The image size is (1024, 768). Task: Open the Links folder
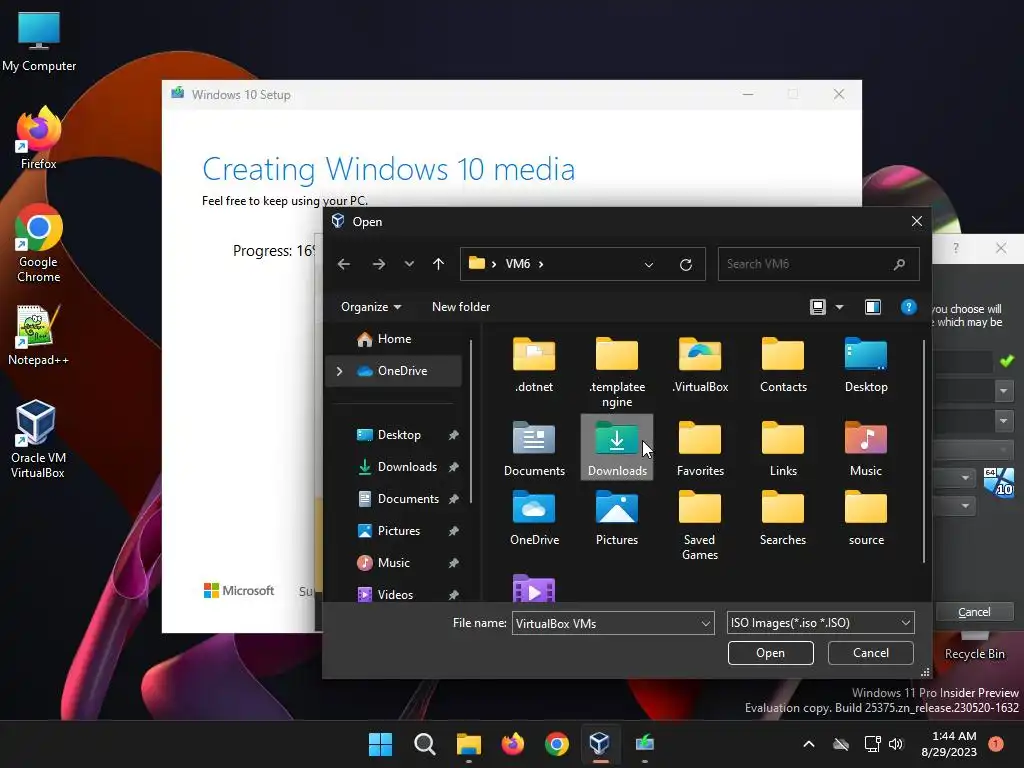point(783,448)
